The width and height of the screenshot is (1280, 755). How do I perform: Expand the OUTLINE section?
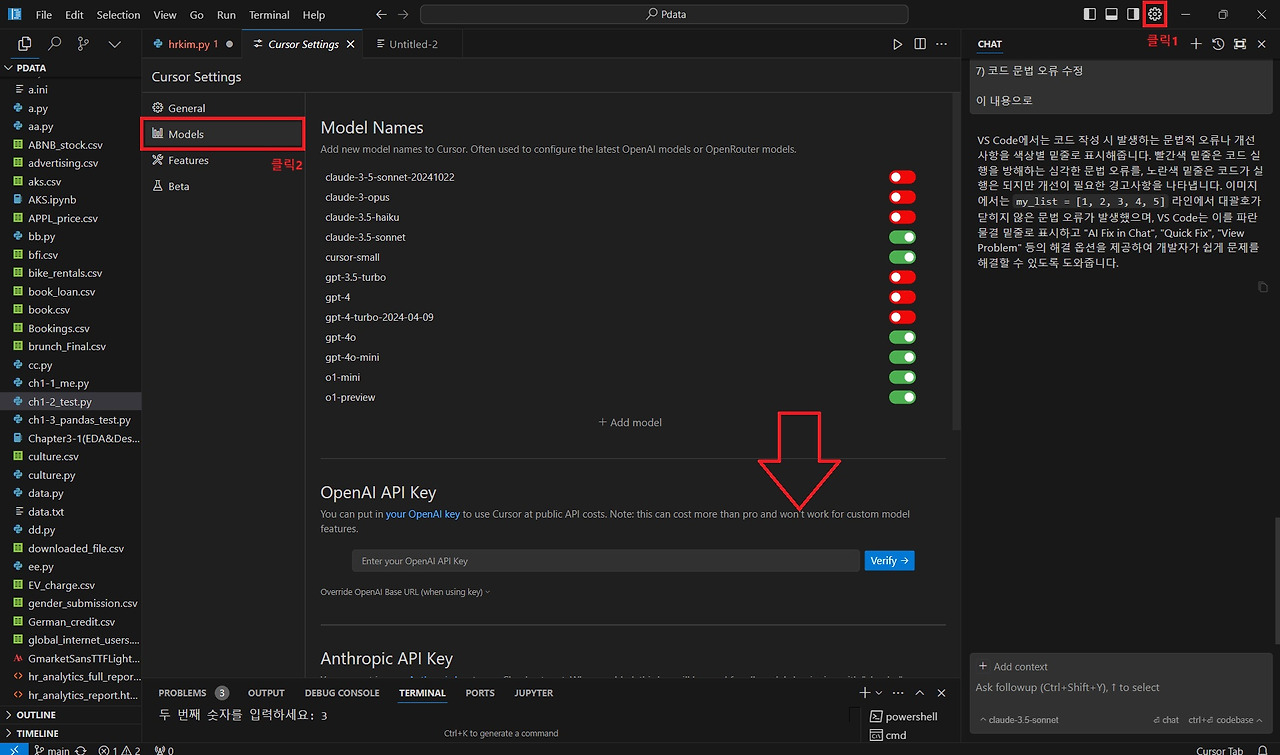(x=70, y=715)
